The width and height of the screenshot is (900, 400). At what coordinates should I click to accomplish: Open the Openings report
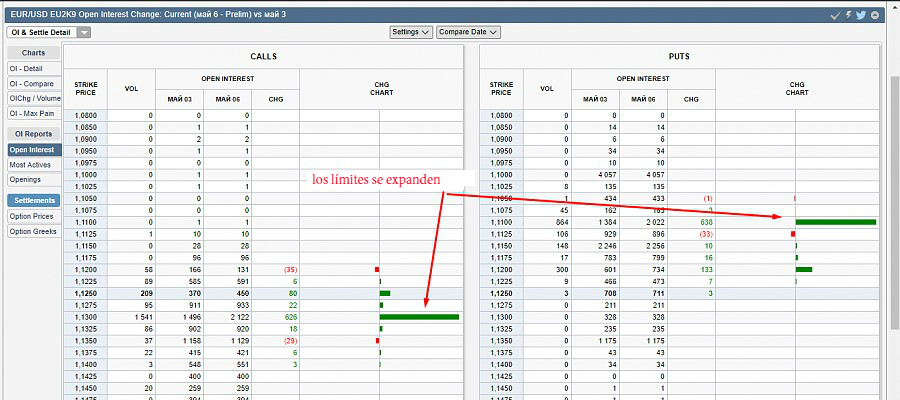tap(33, 180)
